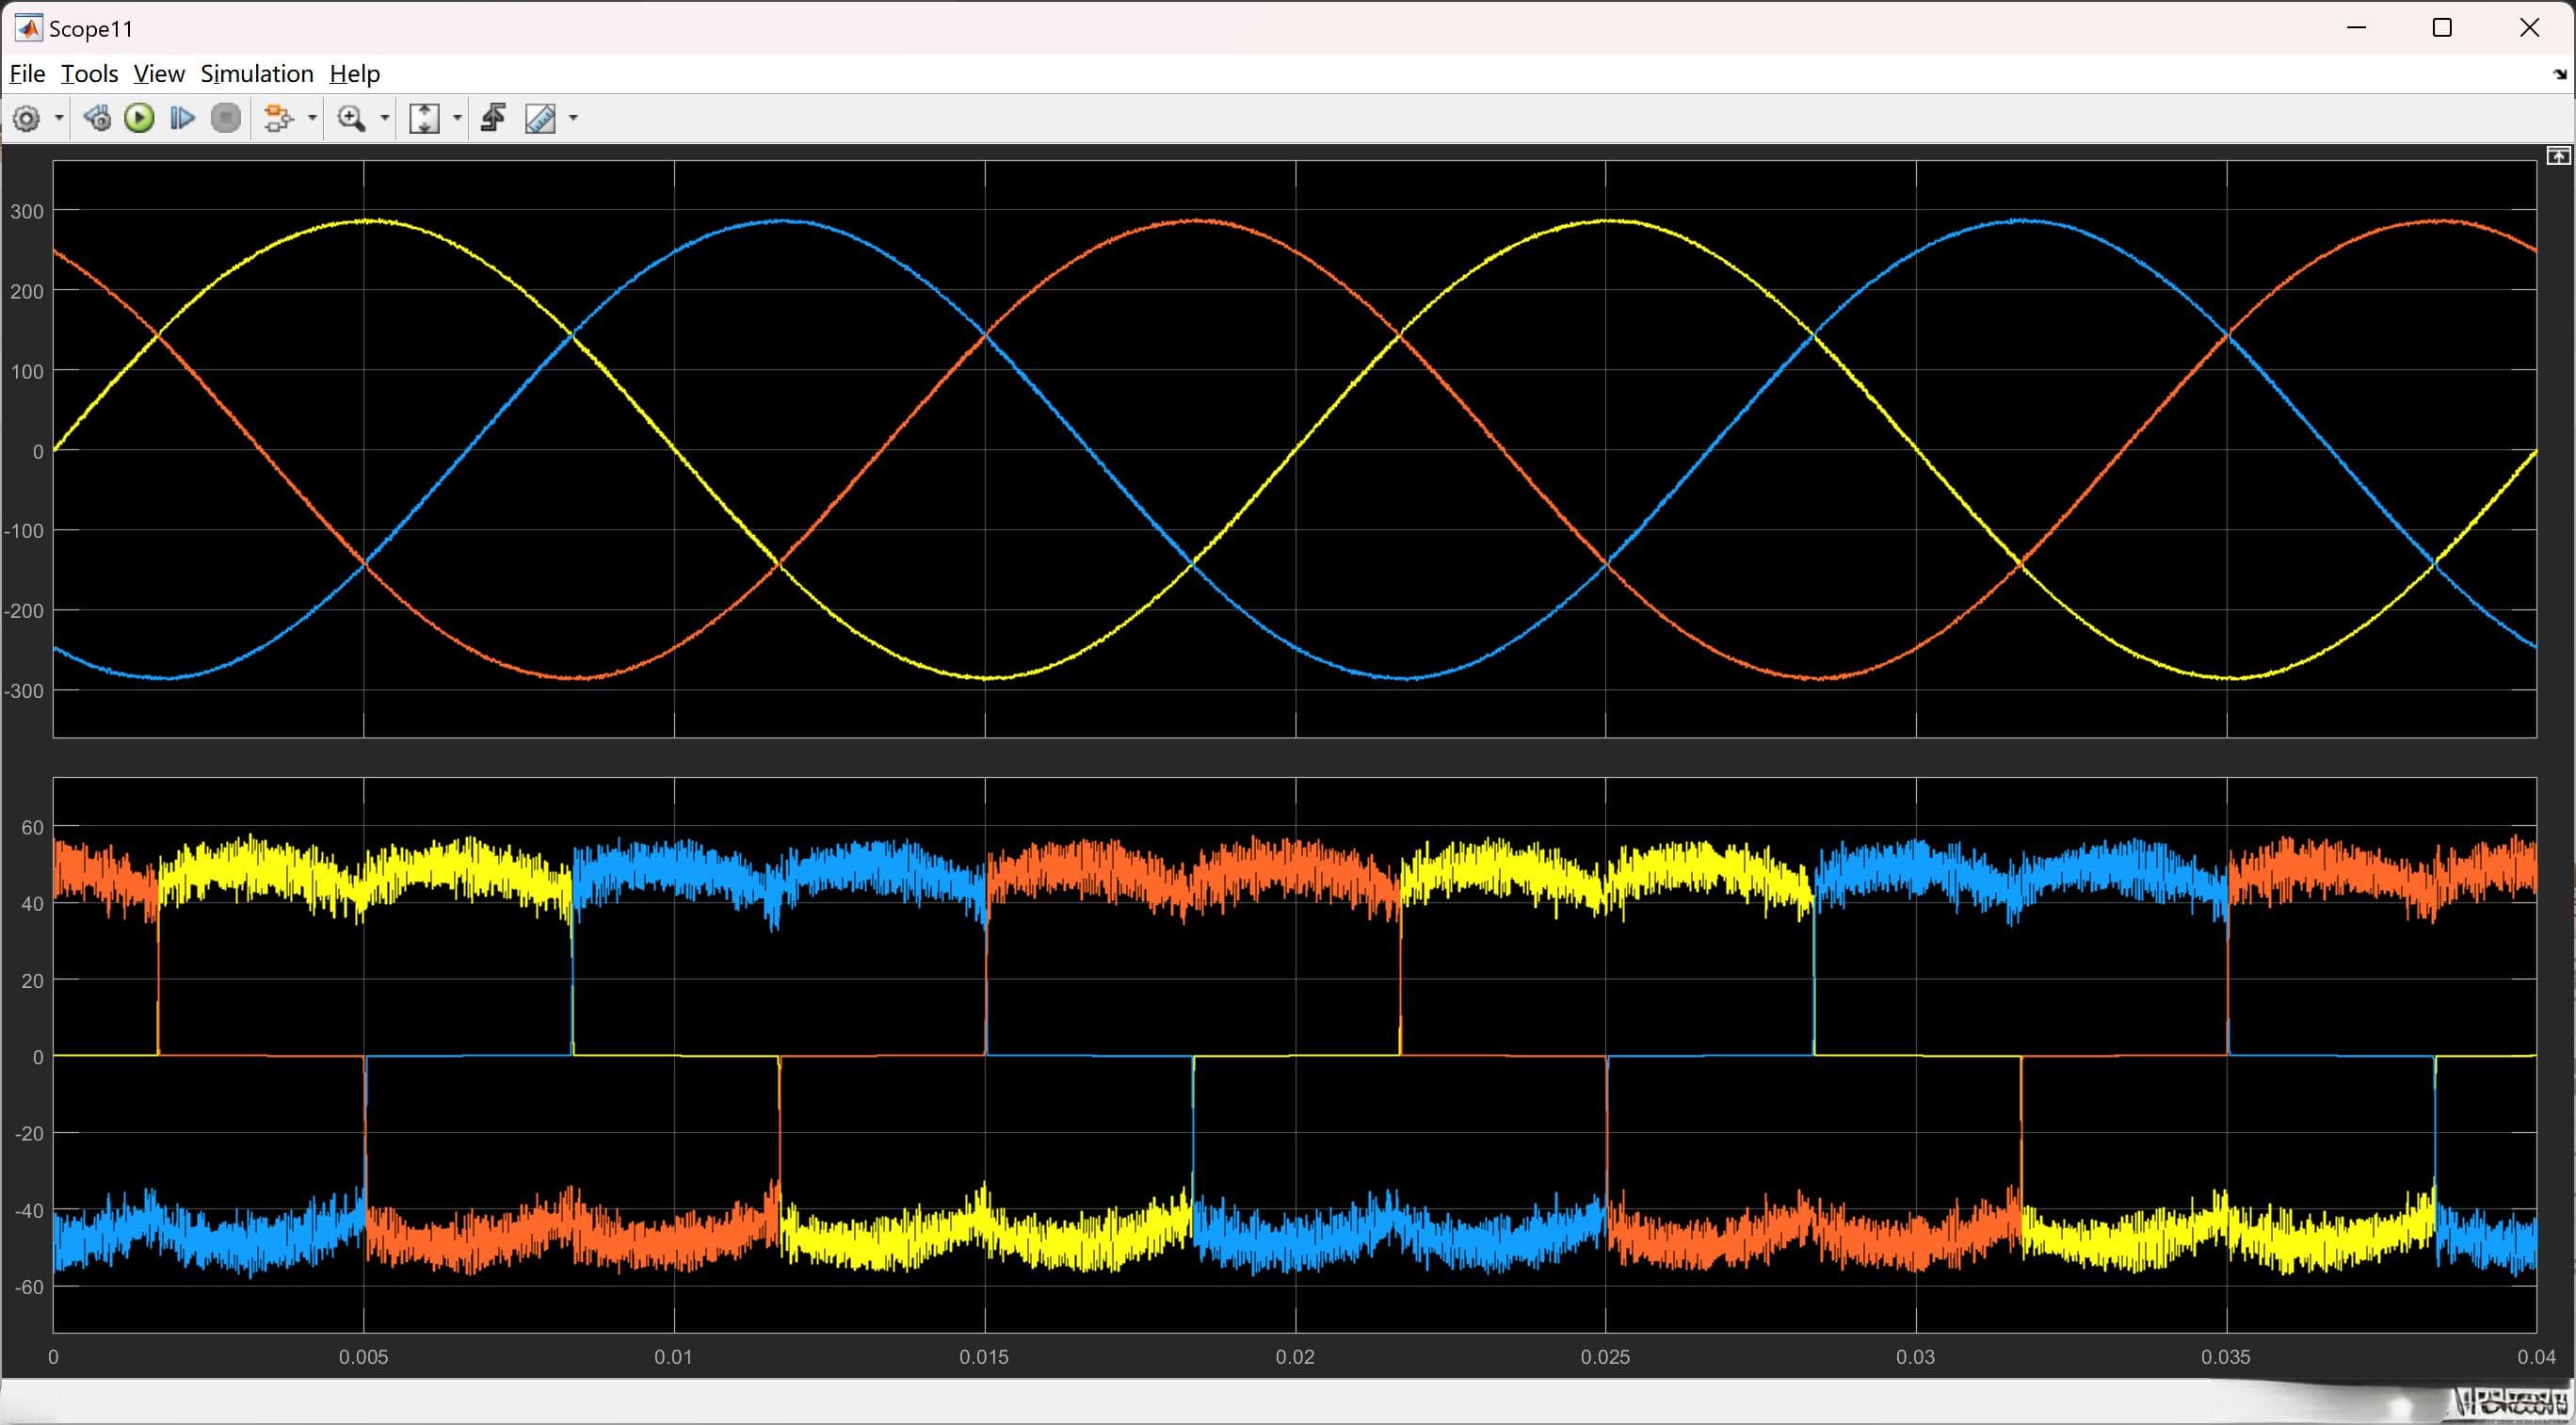Image resolution: width=2576 pixels, height=1425 pixels.
Task: Run the simulation with green play button
Action: [x=139, y=118]
